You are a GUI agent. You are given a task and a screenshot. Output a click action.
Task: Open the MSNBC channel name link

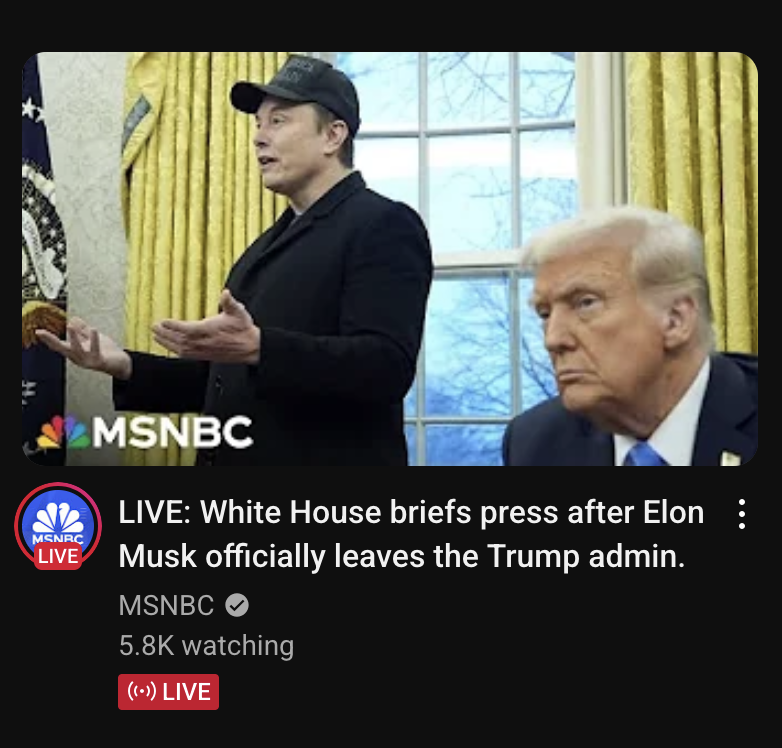[x=166, y=605]
